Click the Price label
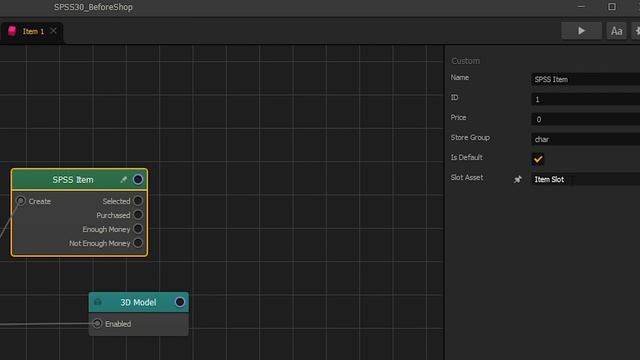This screenshot has width=640, height=360. (x=458, y=118)
